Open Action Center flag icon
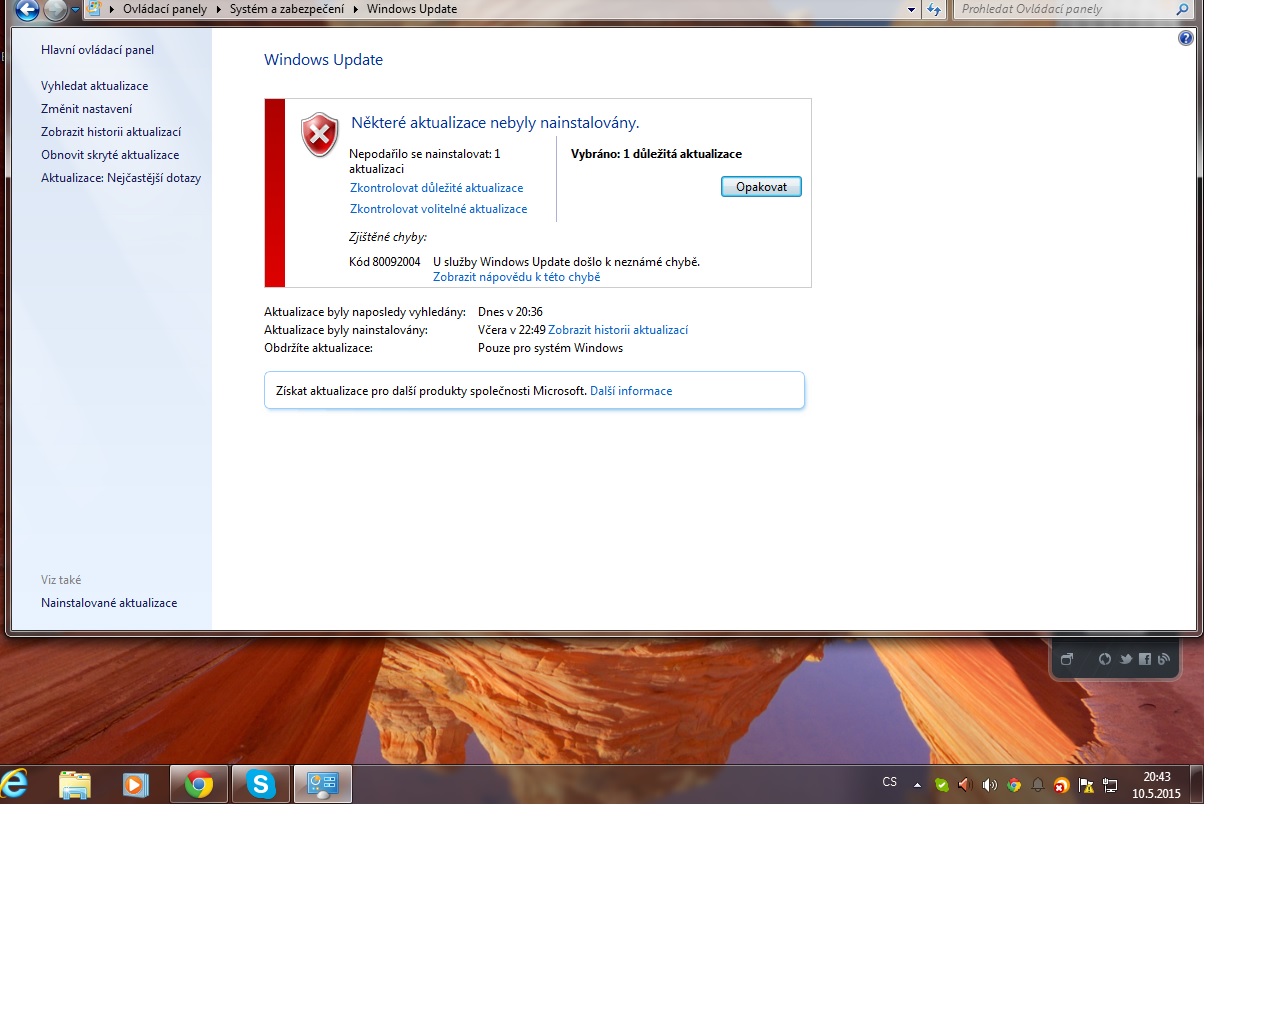The height and width of the screenshot is (1024, 1280). [1086, 785]
